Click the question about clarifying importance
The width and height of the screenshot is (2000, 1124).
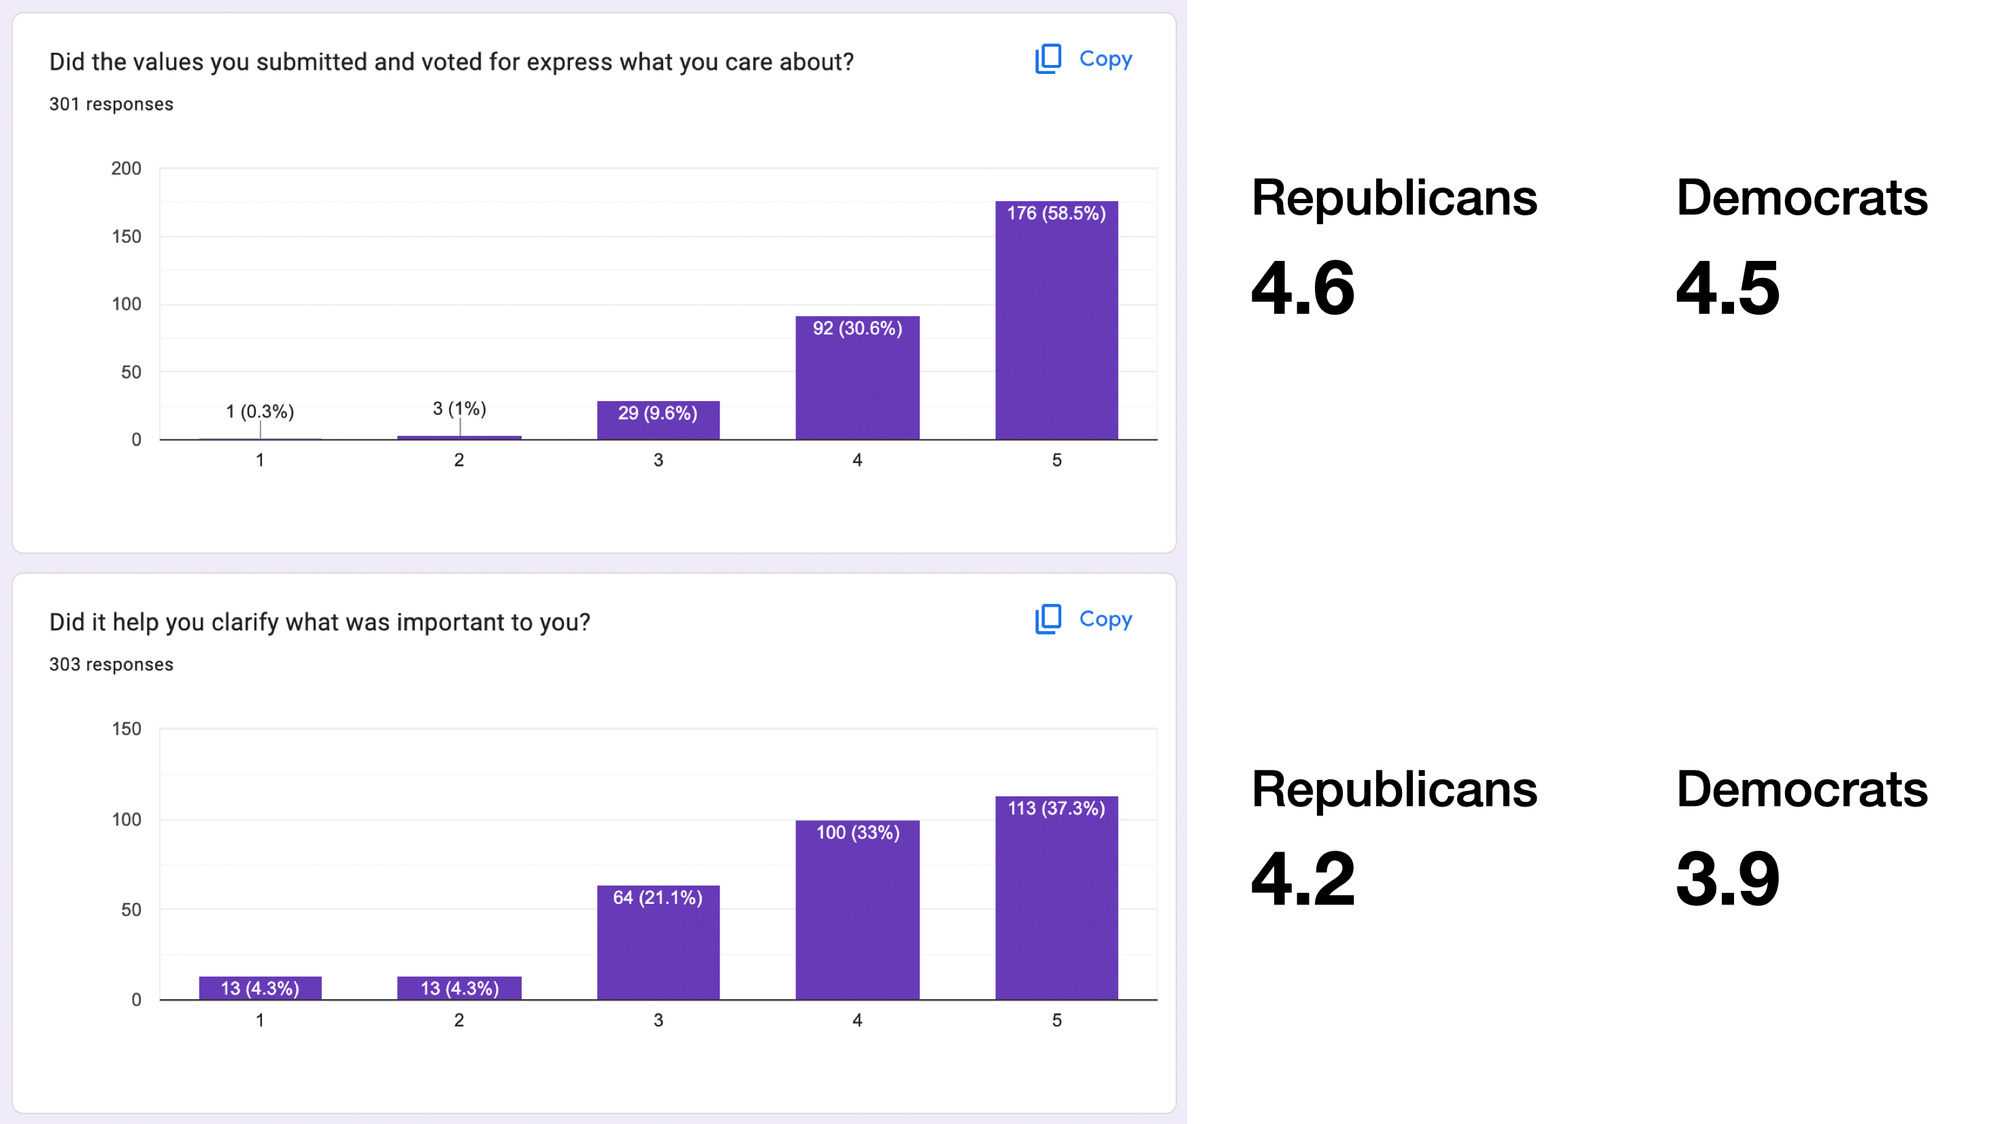320,621
